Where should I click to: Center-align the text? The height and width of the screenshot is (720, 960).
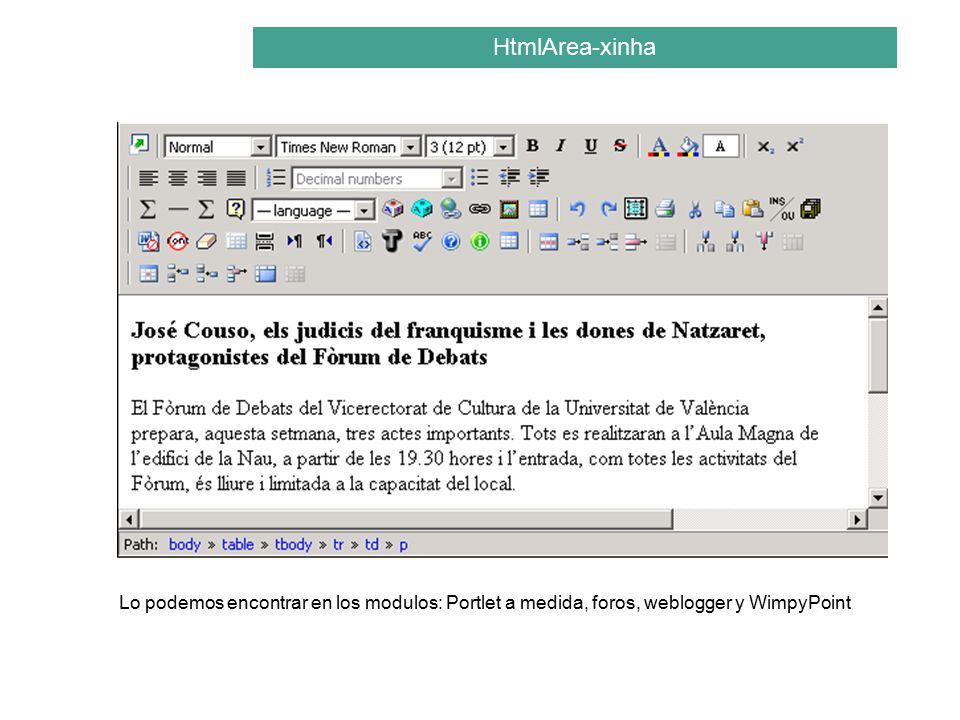pyautogui.click(x=178, y=178)
